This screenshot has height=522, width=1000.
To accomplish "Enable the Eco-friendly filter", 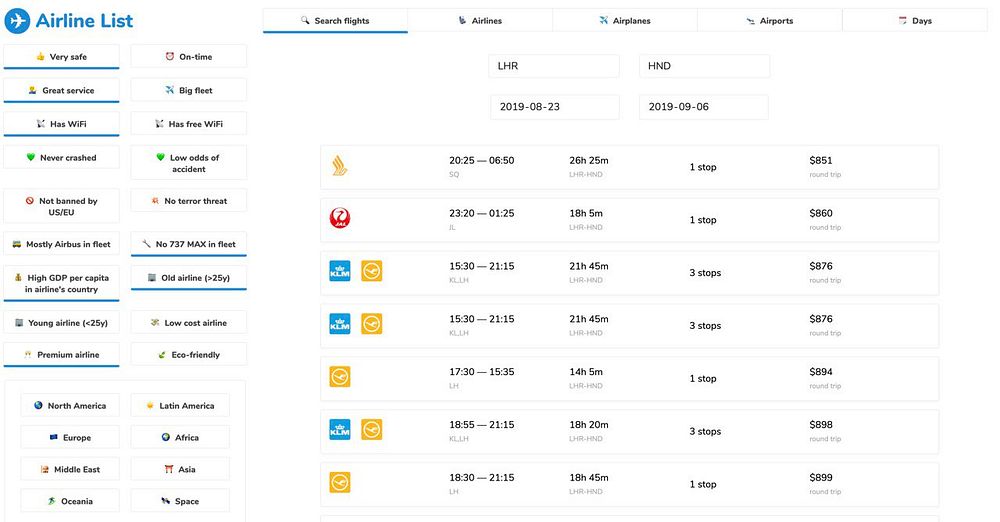I will point(189,355).
